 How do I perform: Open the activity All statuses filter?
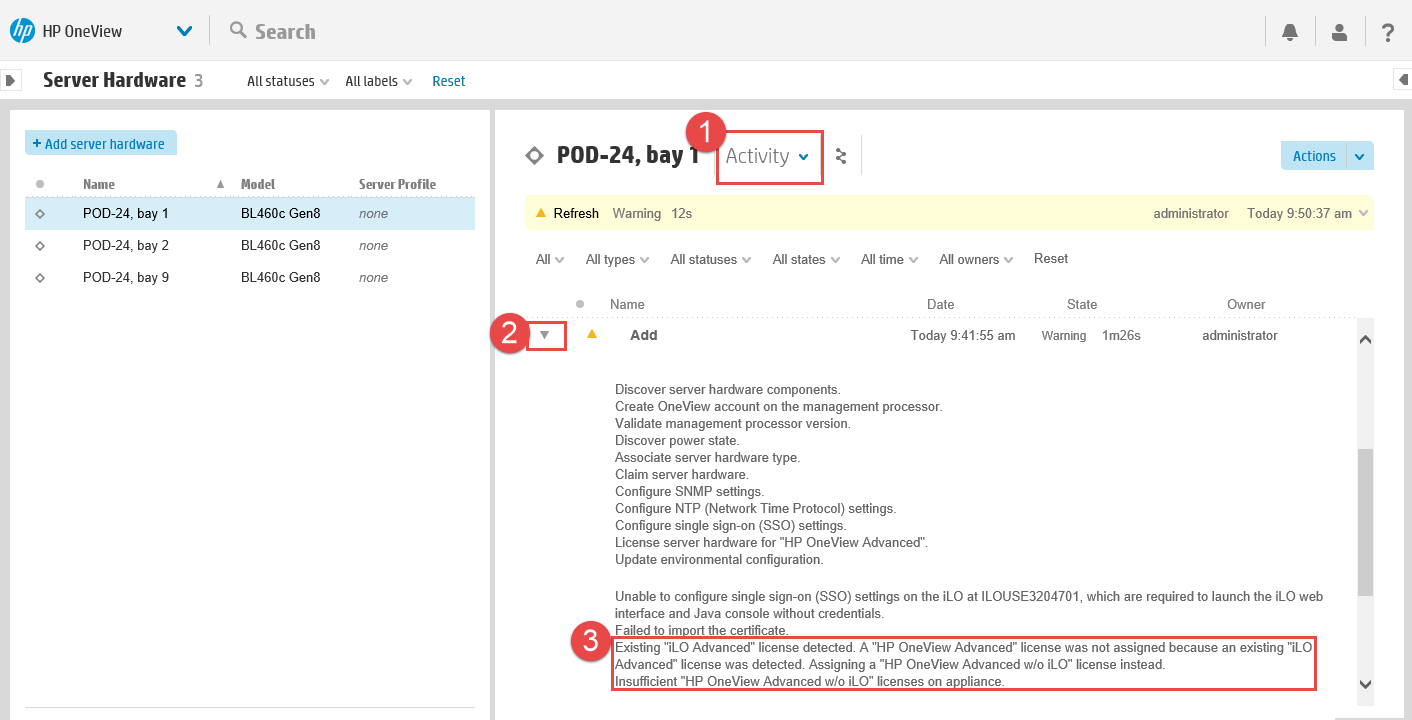pyautogui.click(x=711, y=259)
